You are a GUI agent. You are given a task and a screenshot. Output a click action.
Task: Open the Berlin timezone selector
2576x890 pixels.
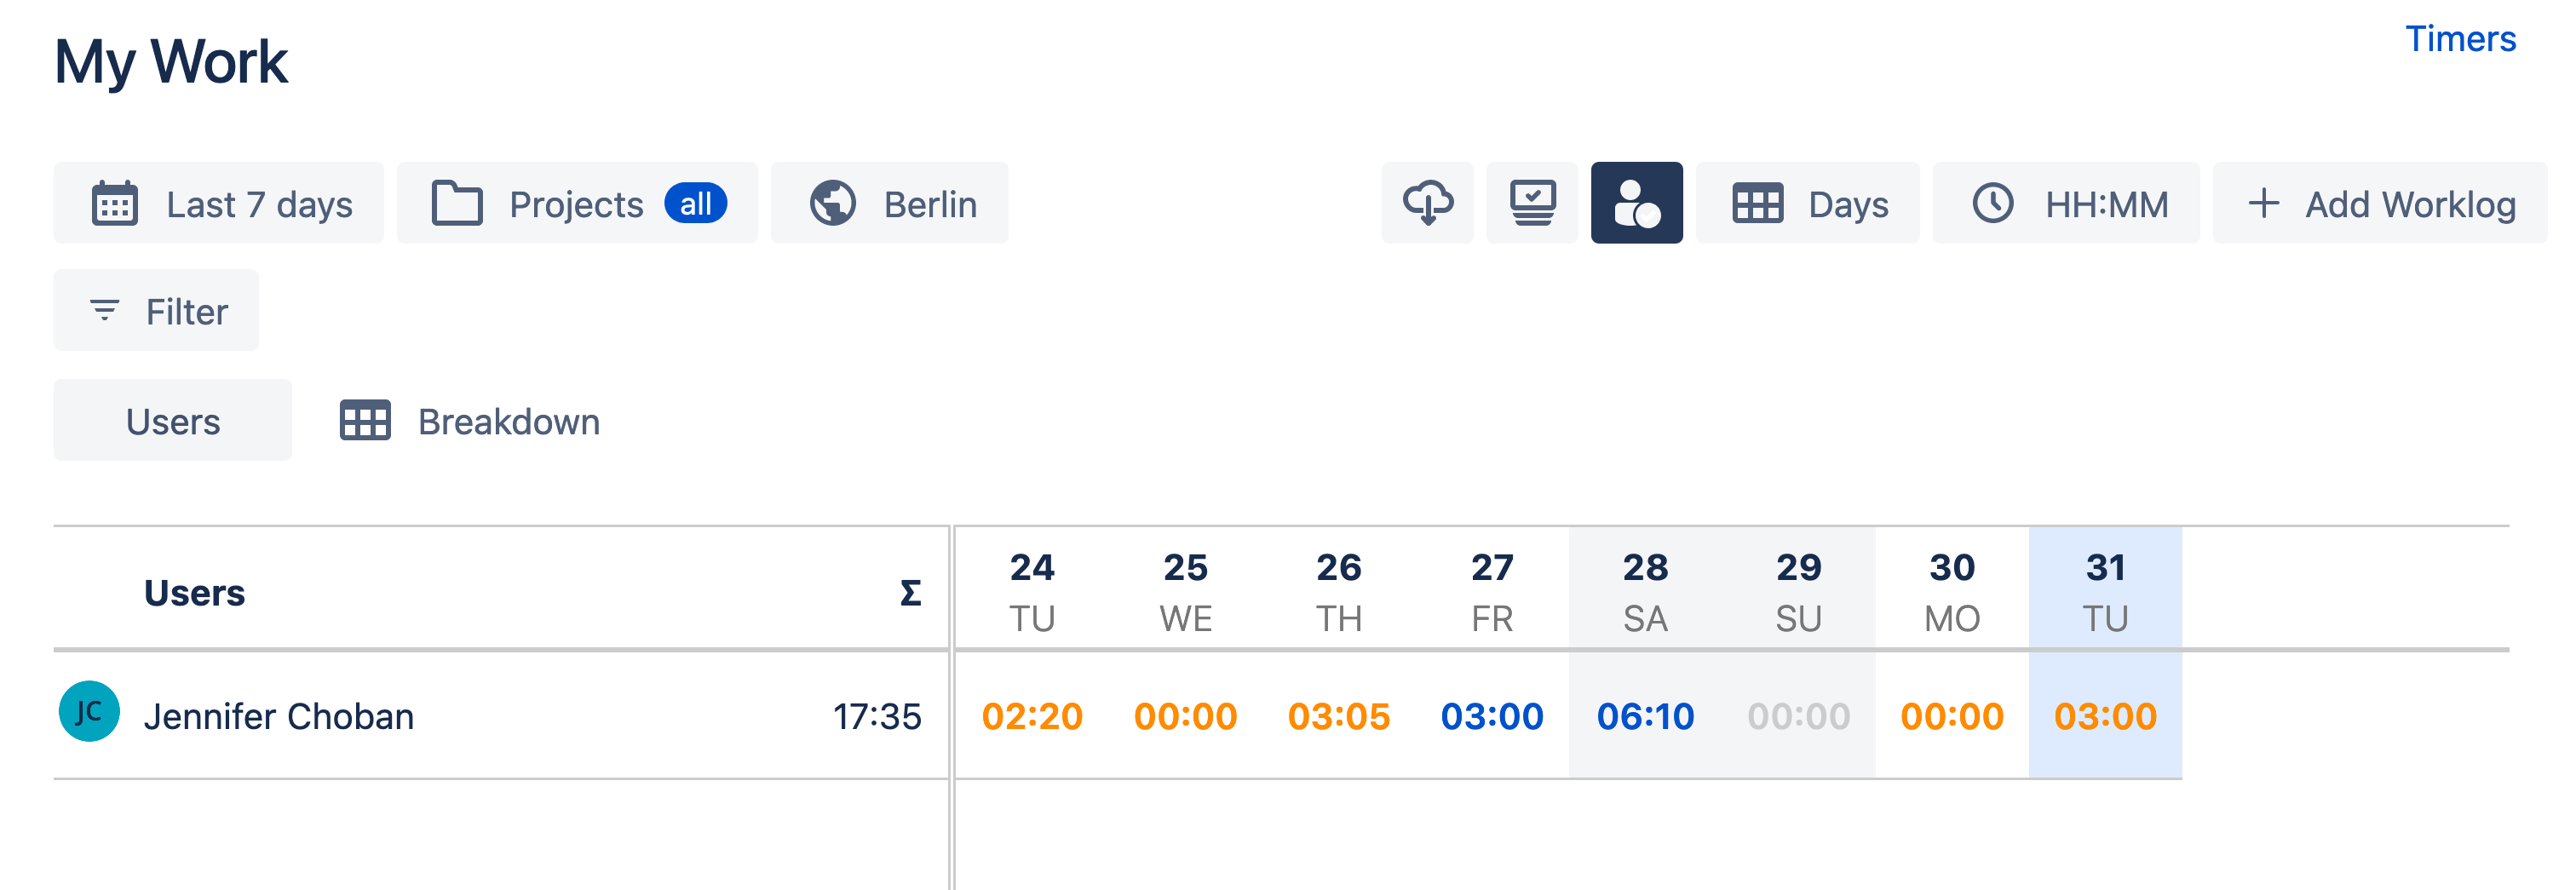[x=889, y=203]
